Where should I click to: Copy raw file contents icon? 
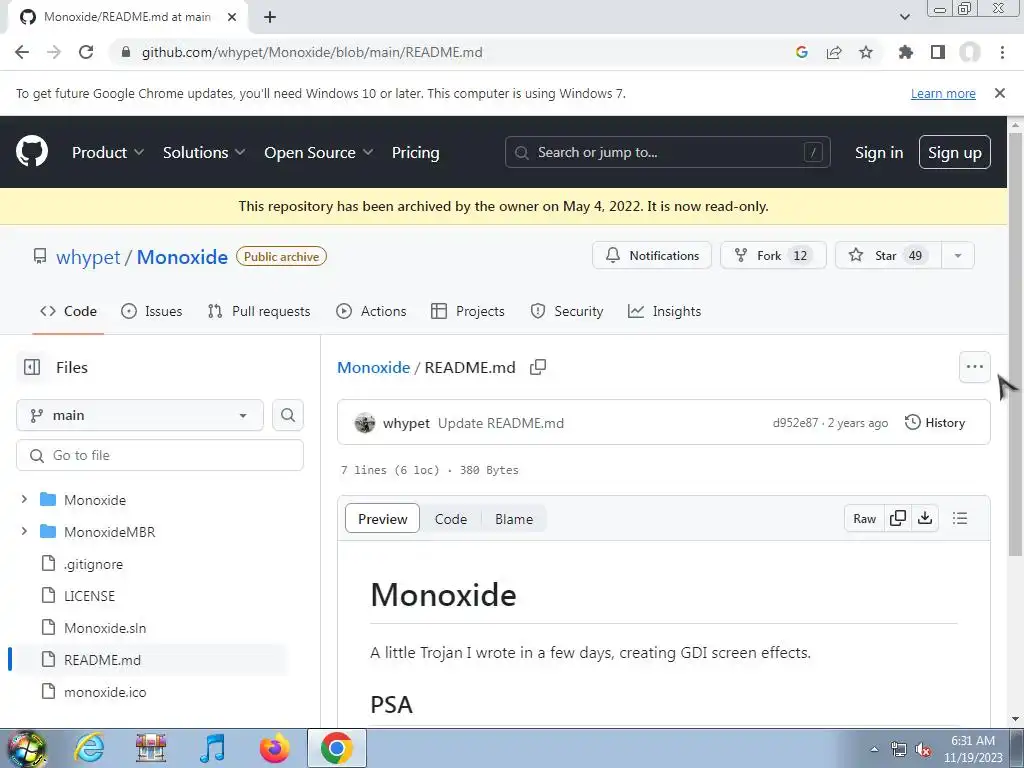[x=898, y=519]
